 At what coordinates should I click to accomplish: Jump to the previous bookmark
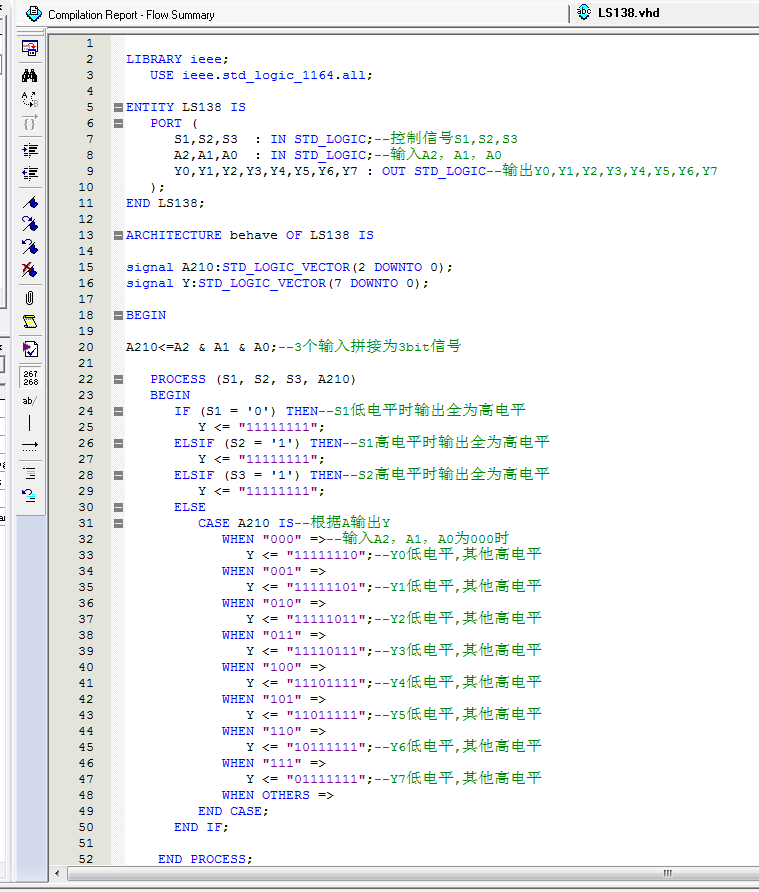coord(30,246)
